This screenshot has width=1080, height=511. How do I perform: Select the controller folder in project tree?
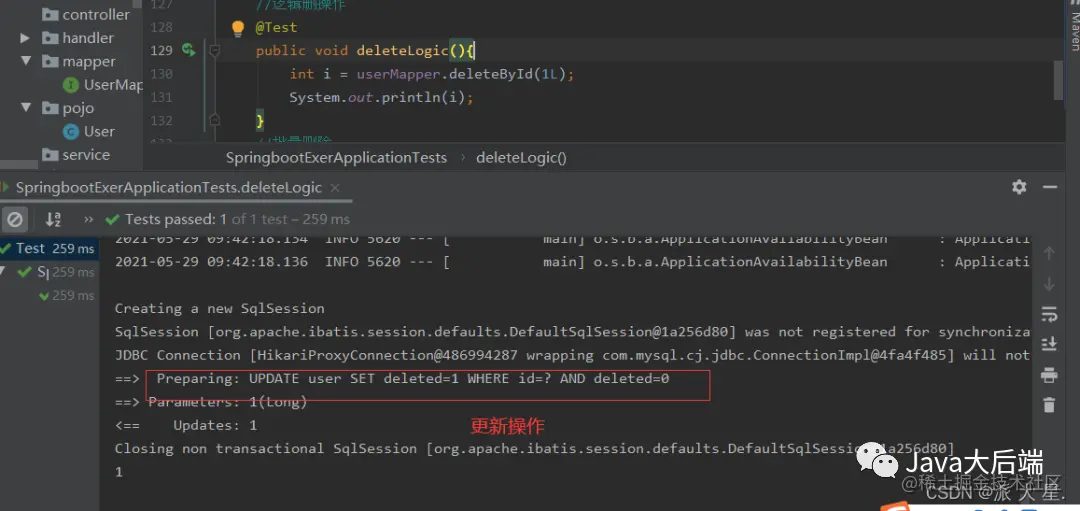(86, 14)
